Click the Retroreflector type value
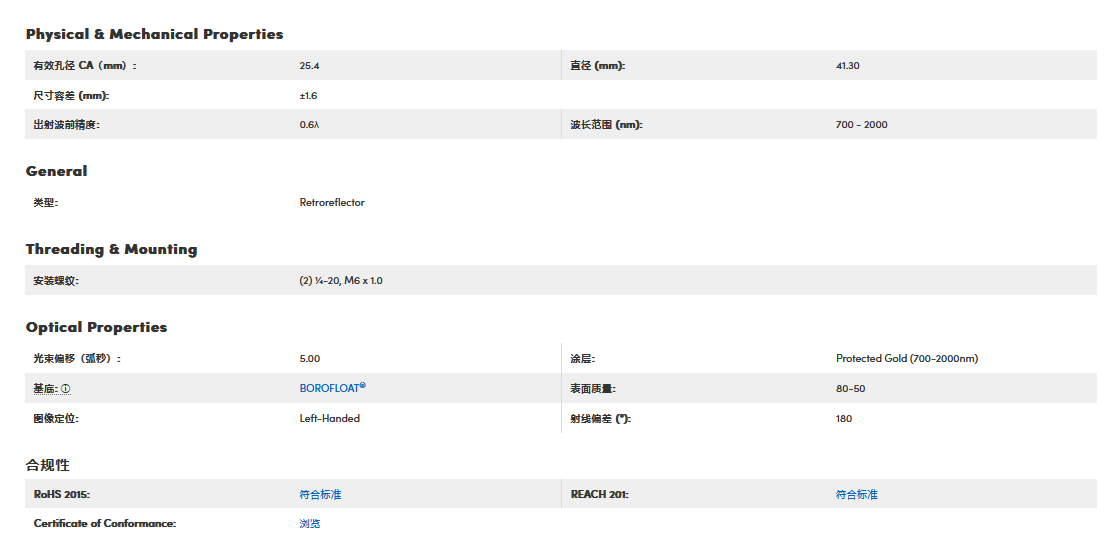The image size is (1107, 558). click(x=332, y=202)
